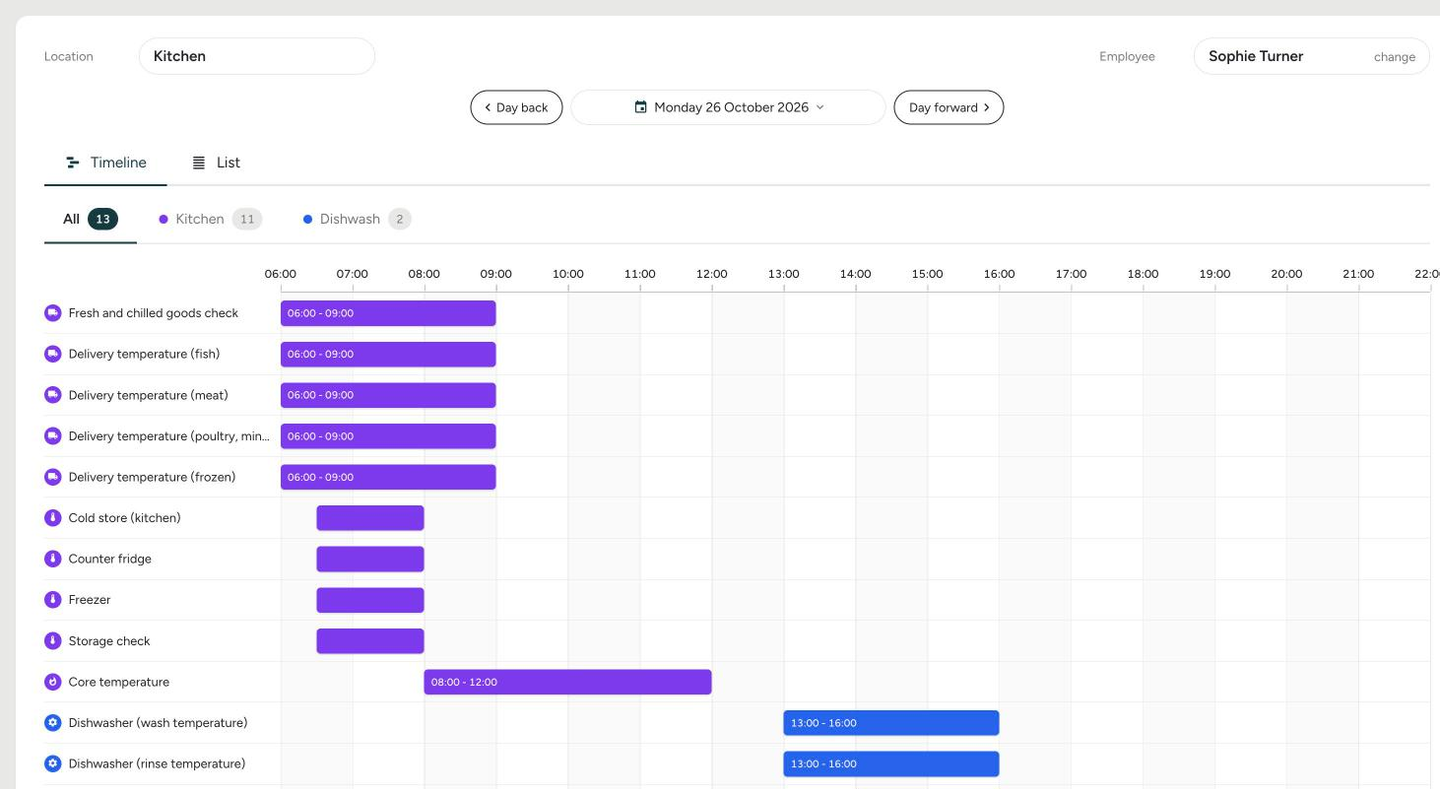This screenshot has height=789, width=1440.
Task: Open the Monday 26 October 2026 date dropdown
Action: (728, 107)
